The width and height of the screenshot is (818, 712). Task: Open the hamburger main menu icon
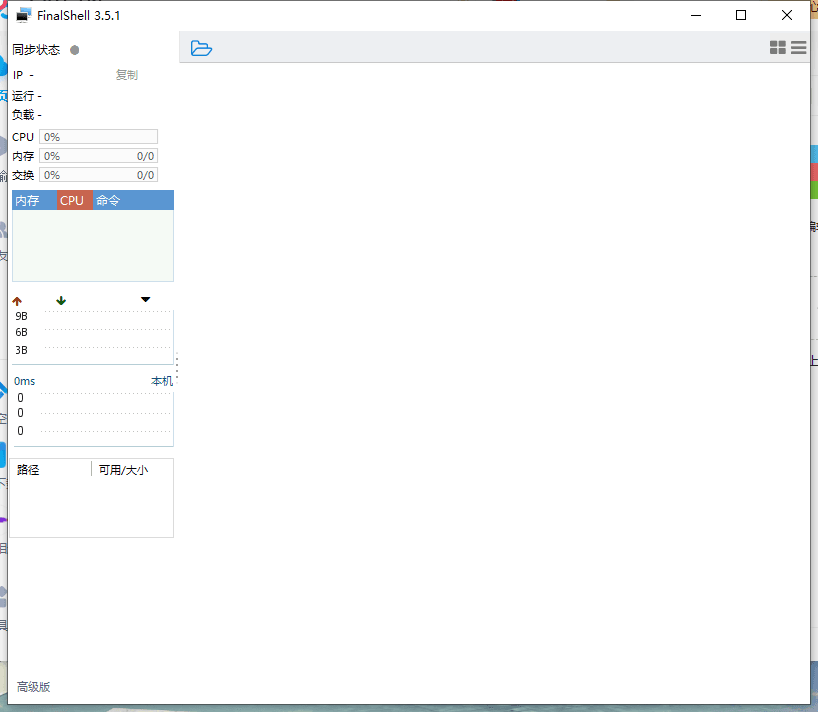(798, 48)
